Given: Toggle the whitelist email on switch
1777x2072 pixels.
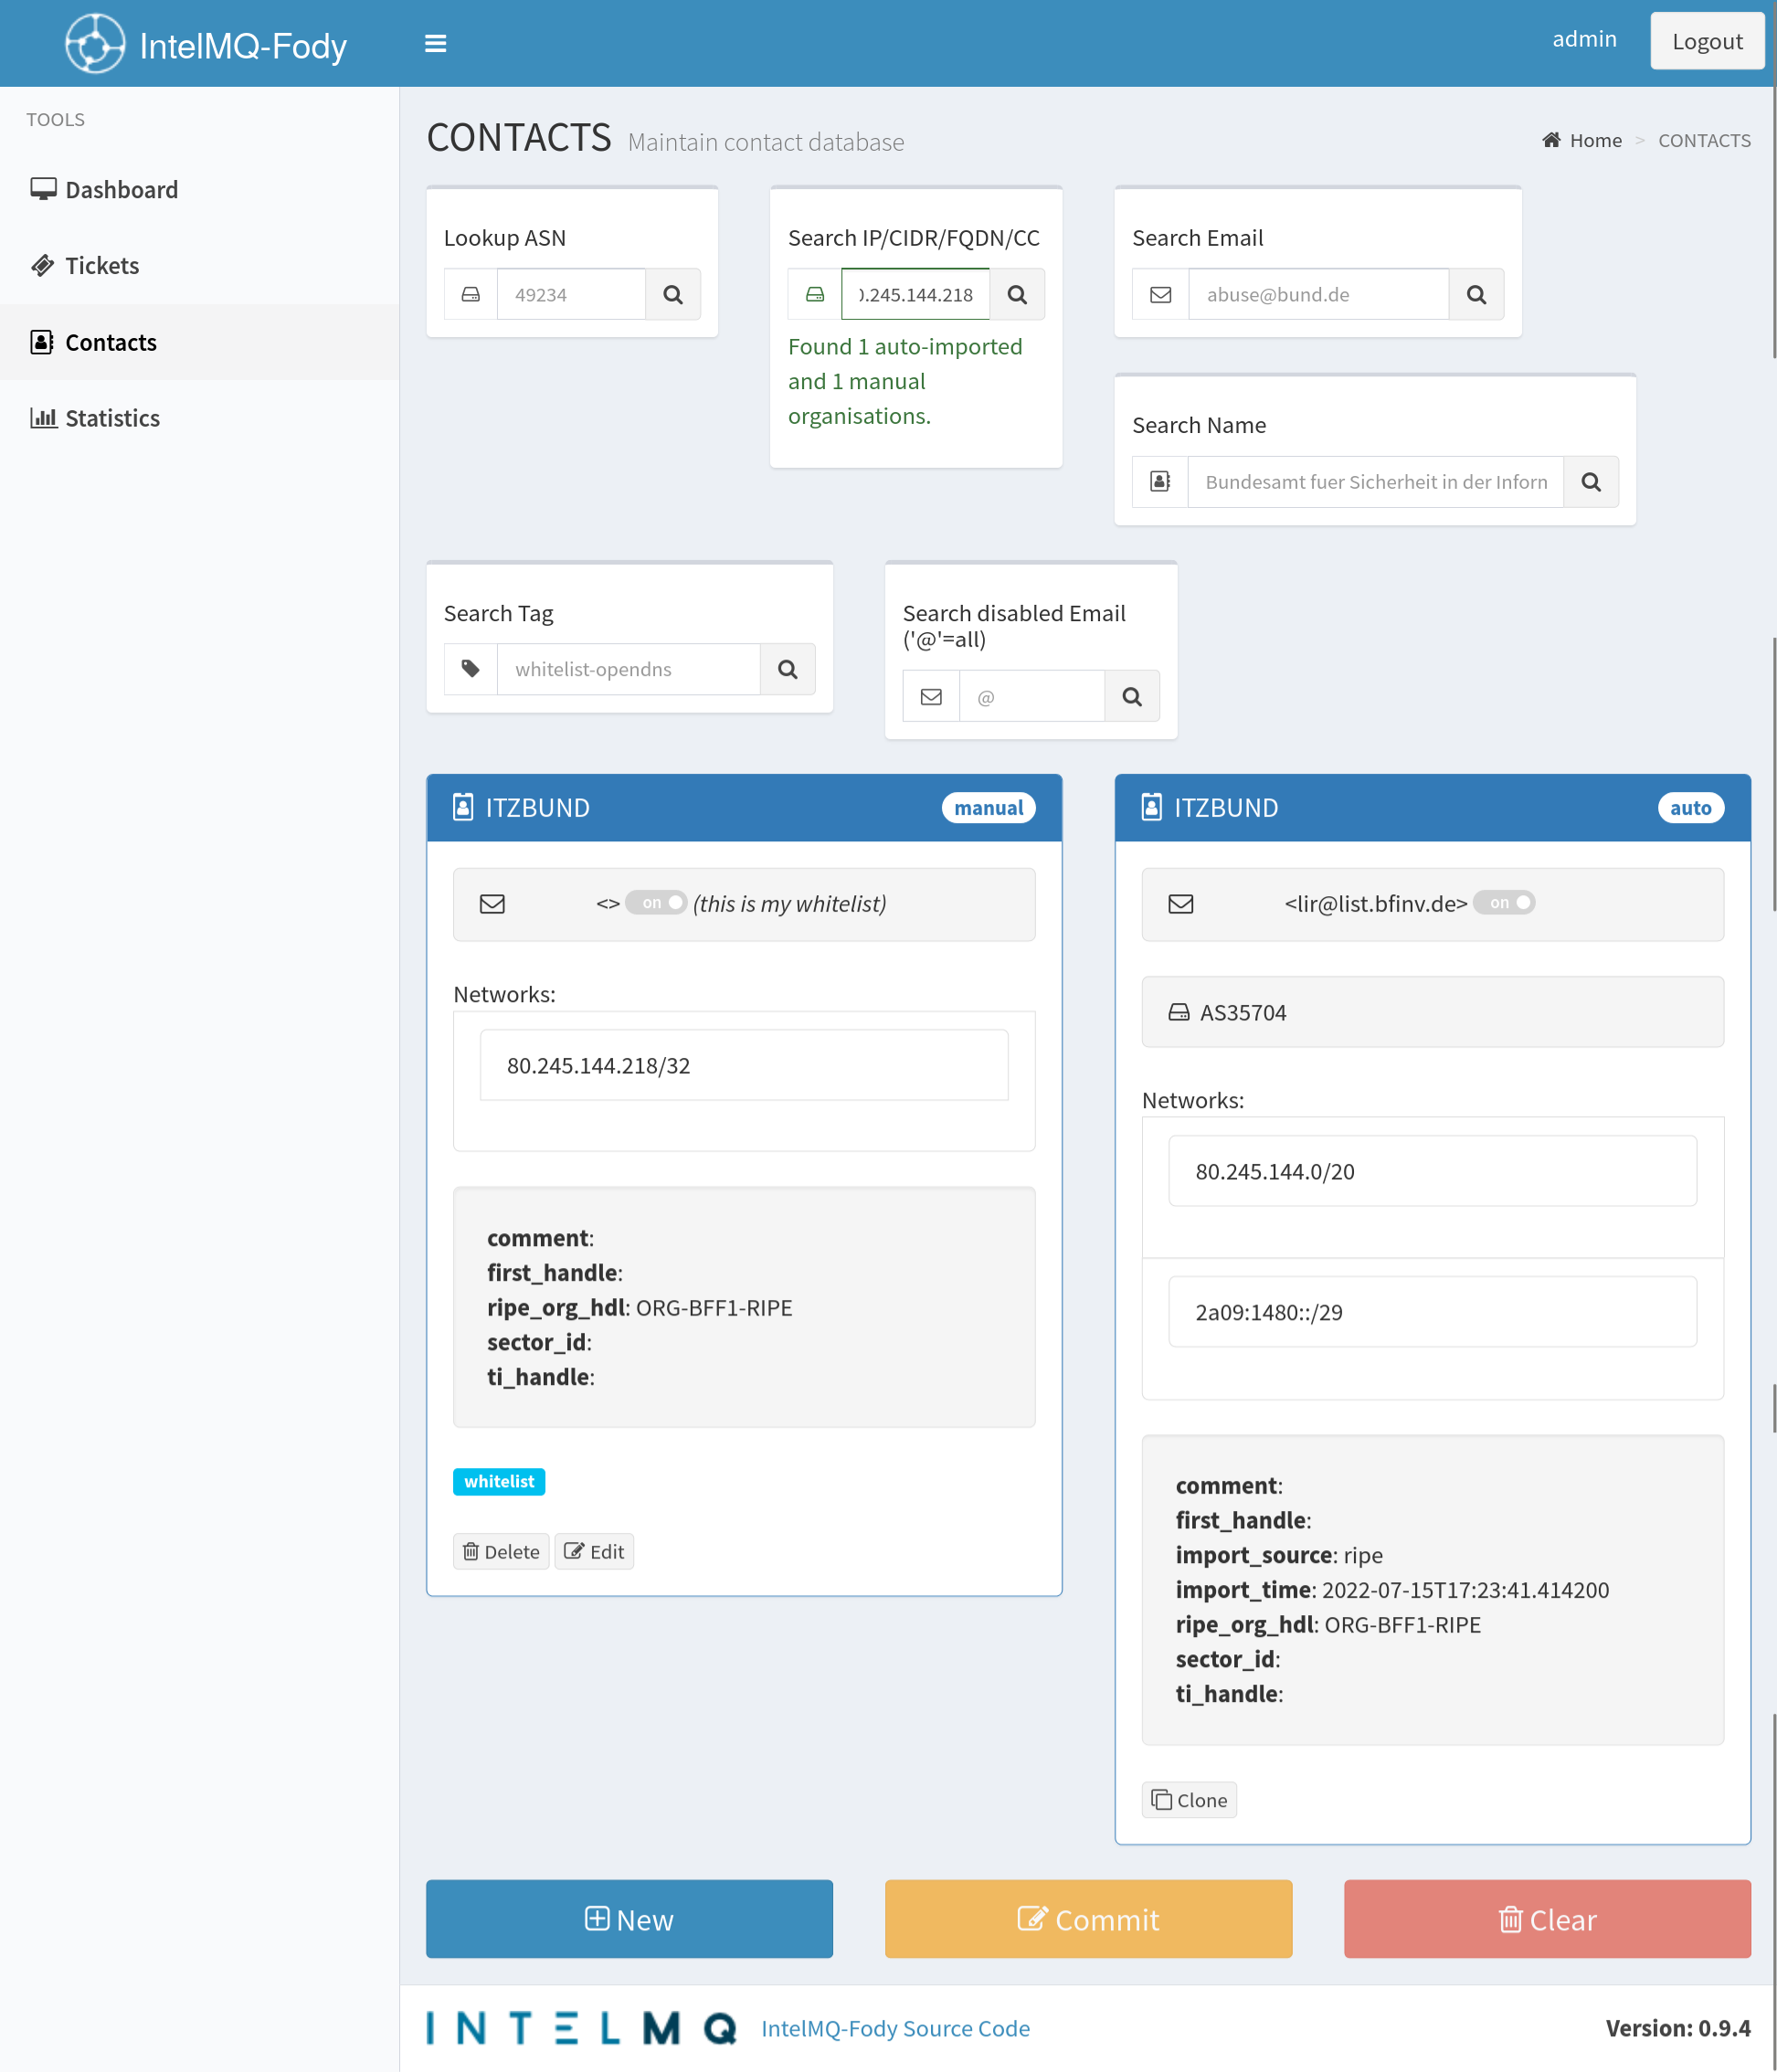Looking at the screenshot, I should click(656, 902).
